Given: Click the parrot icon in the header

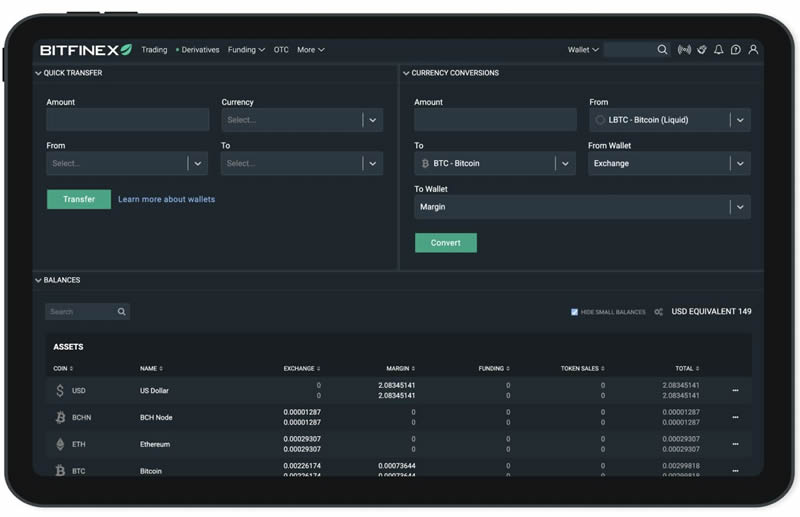Looking at the screenshot, I should [702, 50].
